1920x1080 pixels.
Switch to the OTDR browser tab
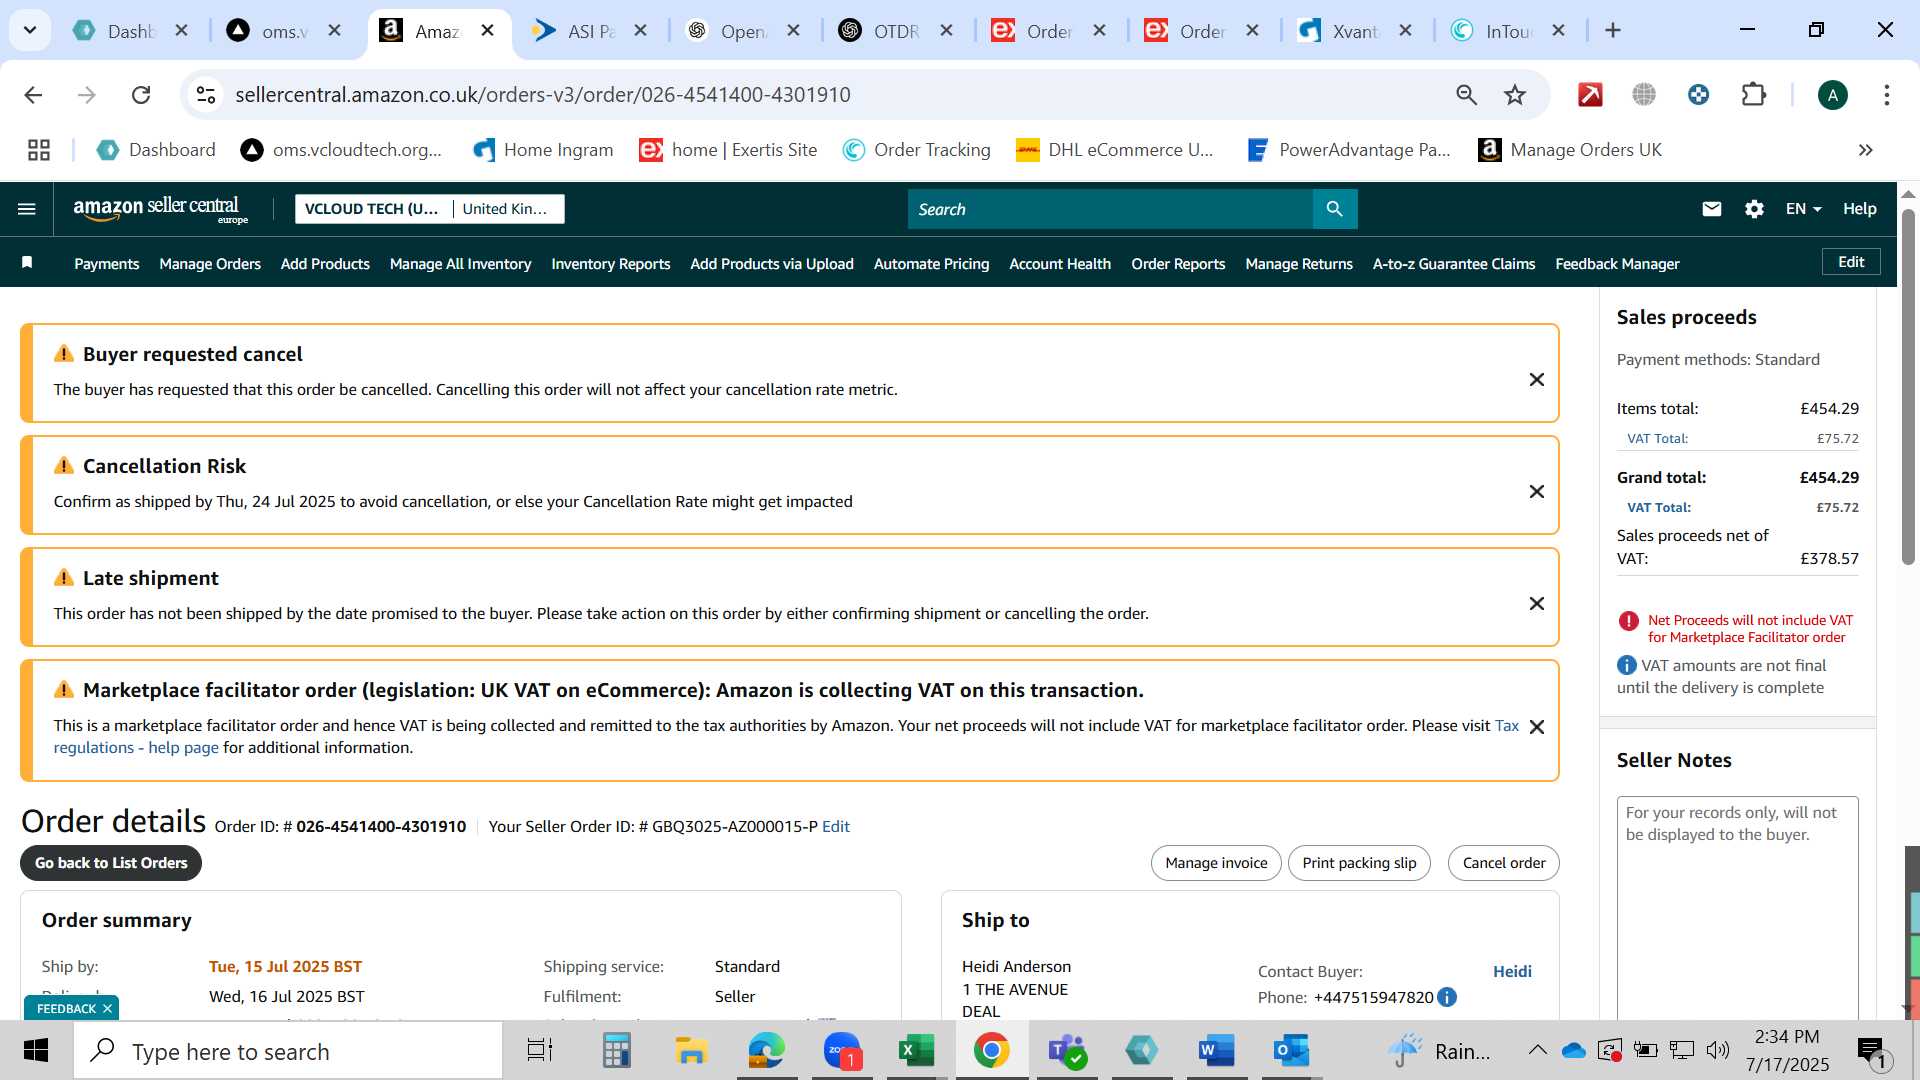pos(895,31)
